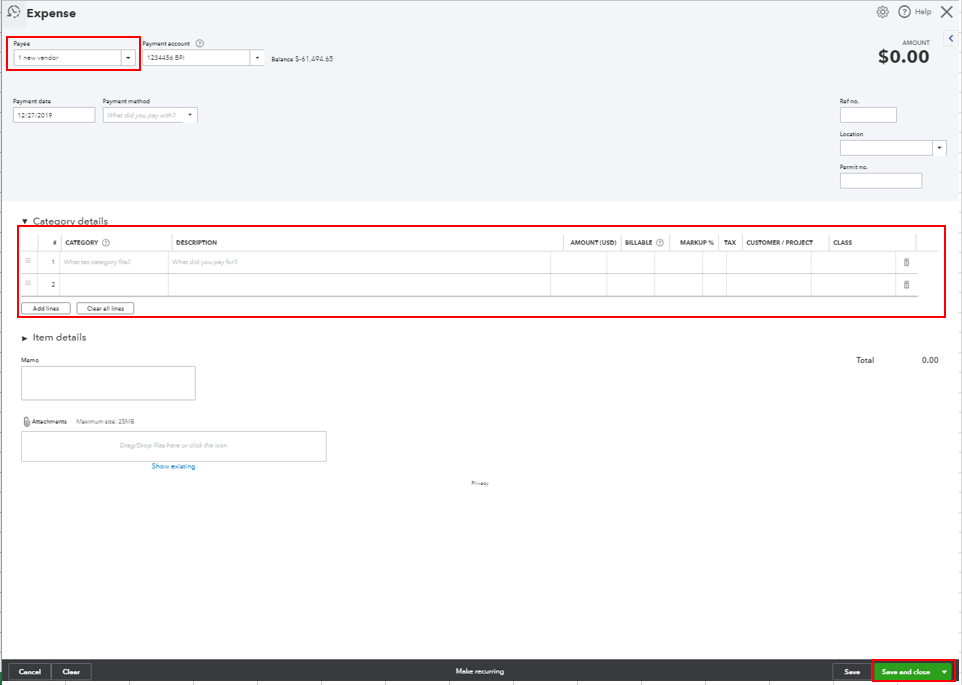962x685 pixels.
Task: Click the Clear button in footer
Action: (x=71, y=672)
